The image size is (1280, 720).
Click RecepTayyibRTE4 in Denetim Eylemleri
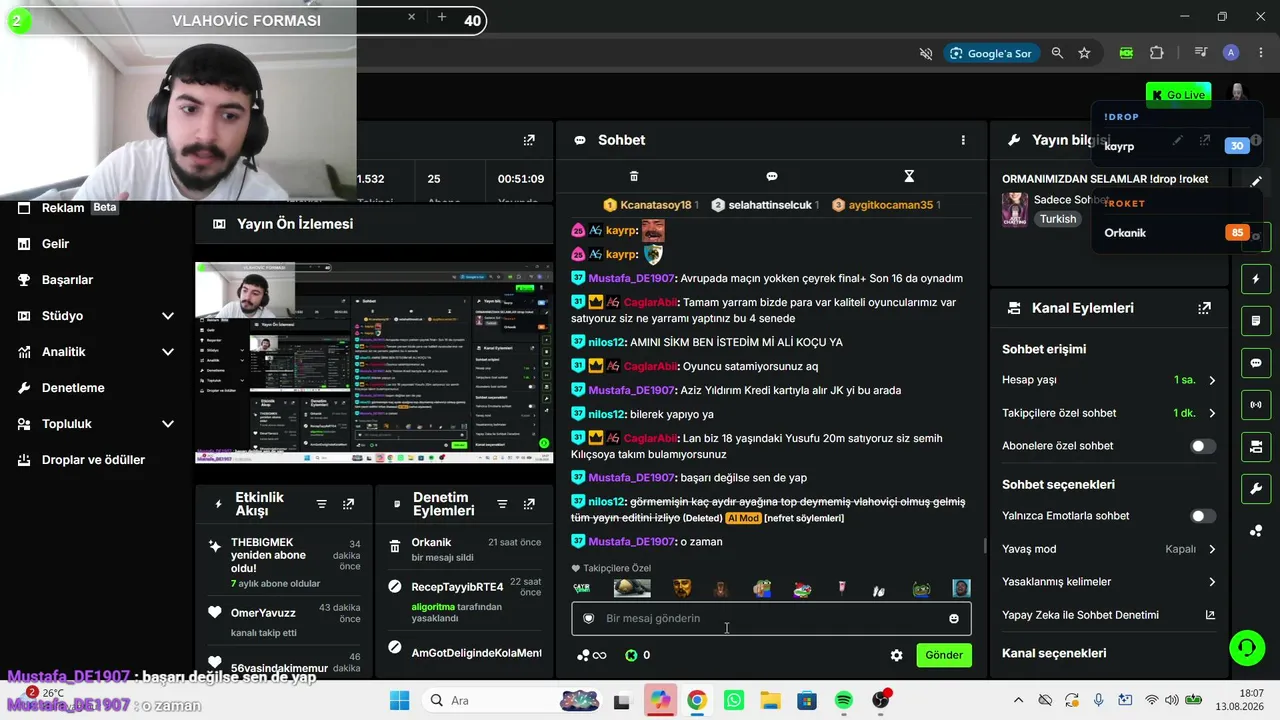click(x=457, y=587)
